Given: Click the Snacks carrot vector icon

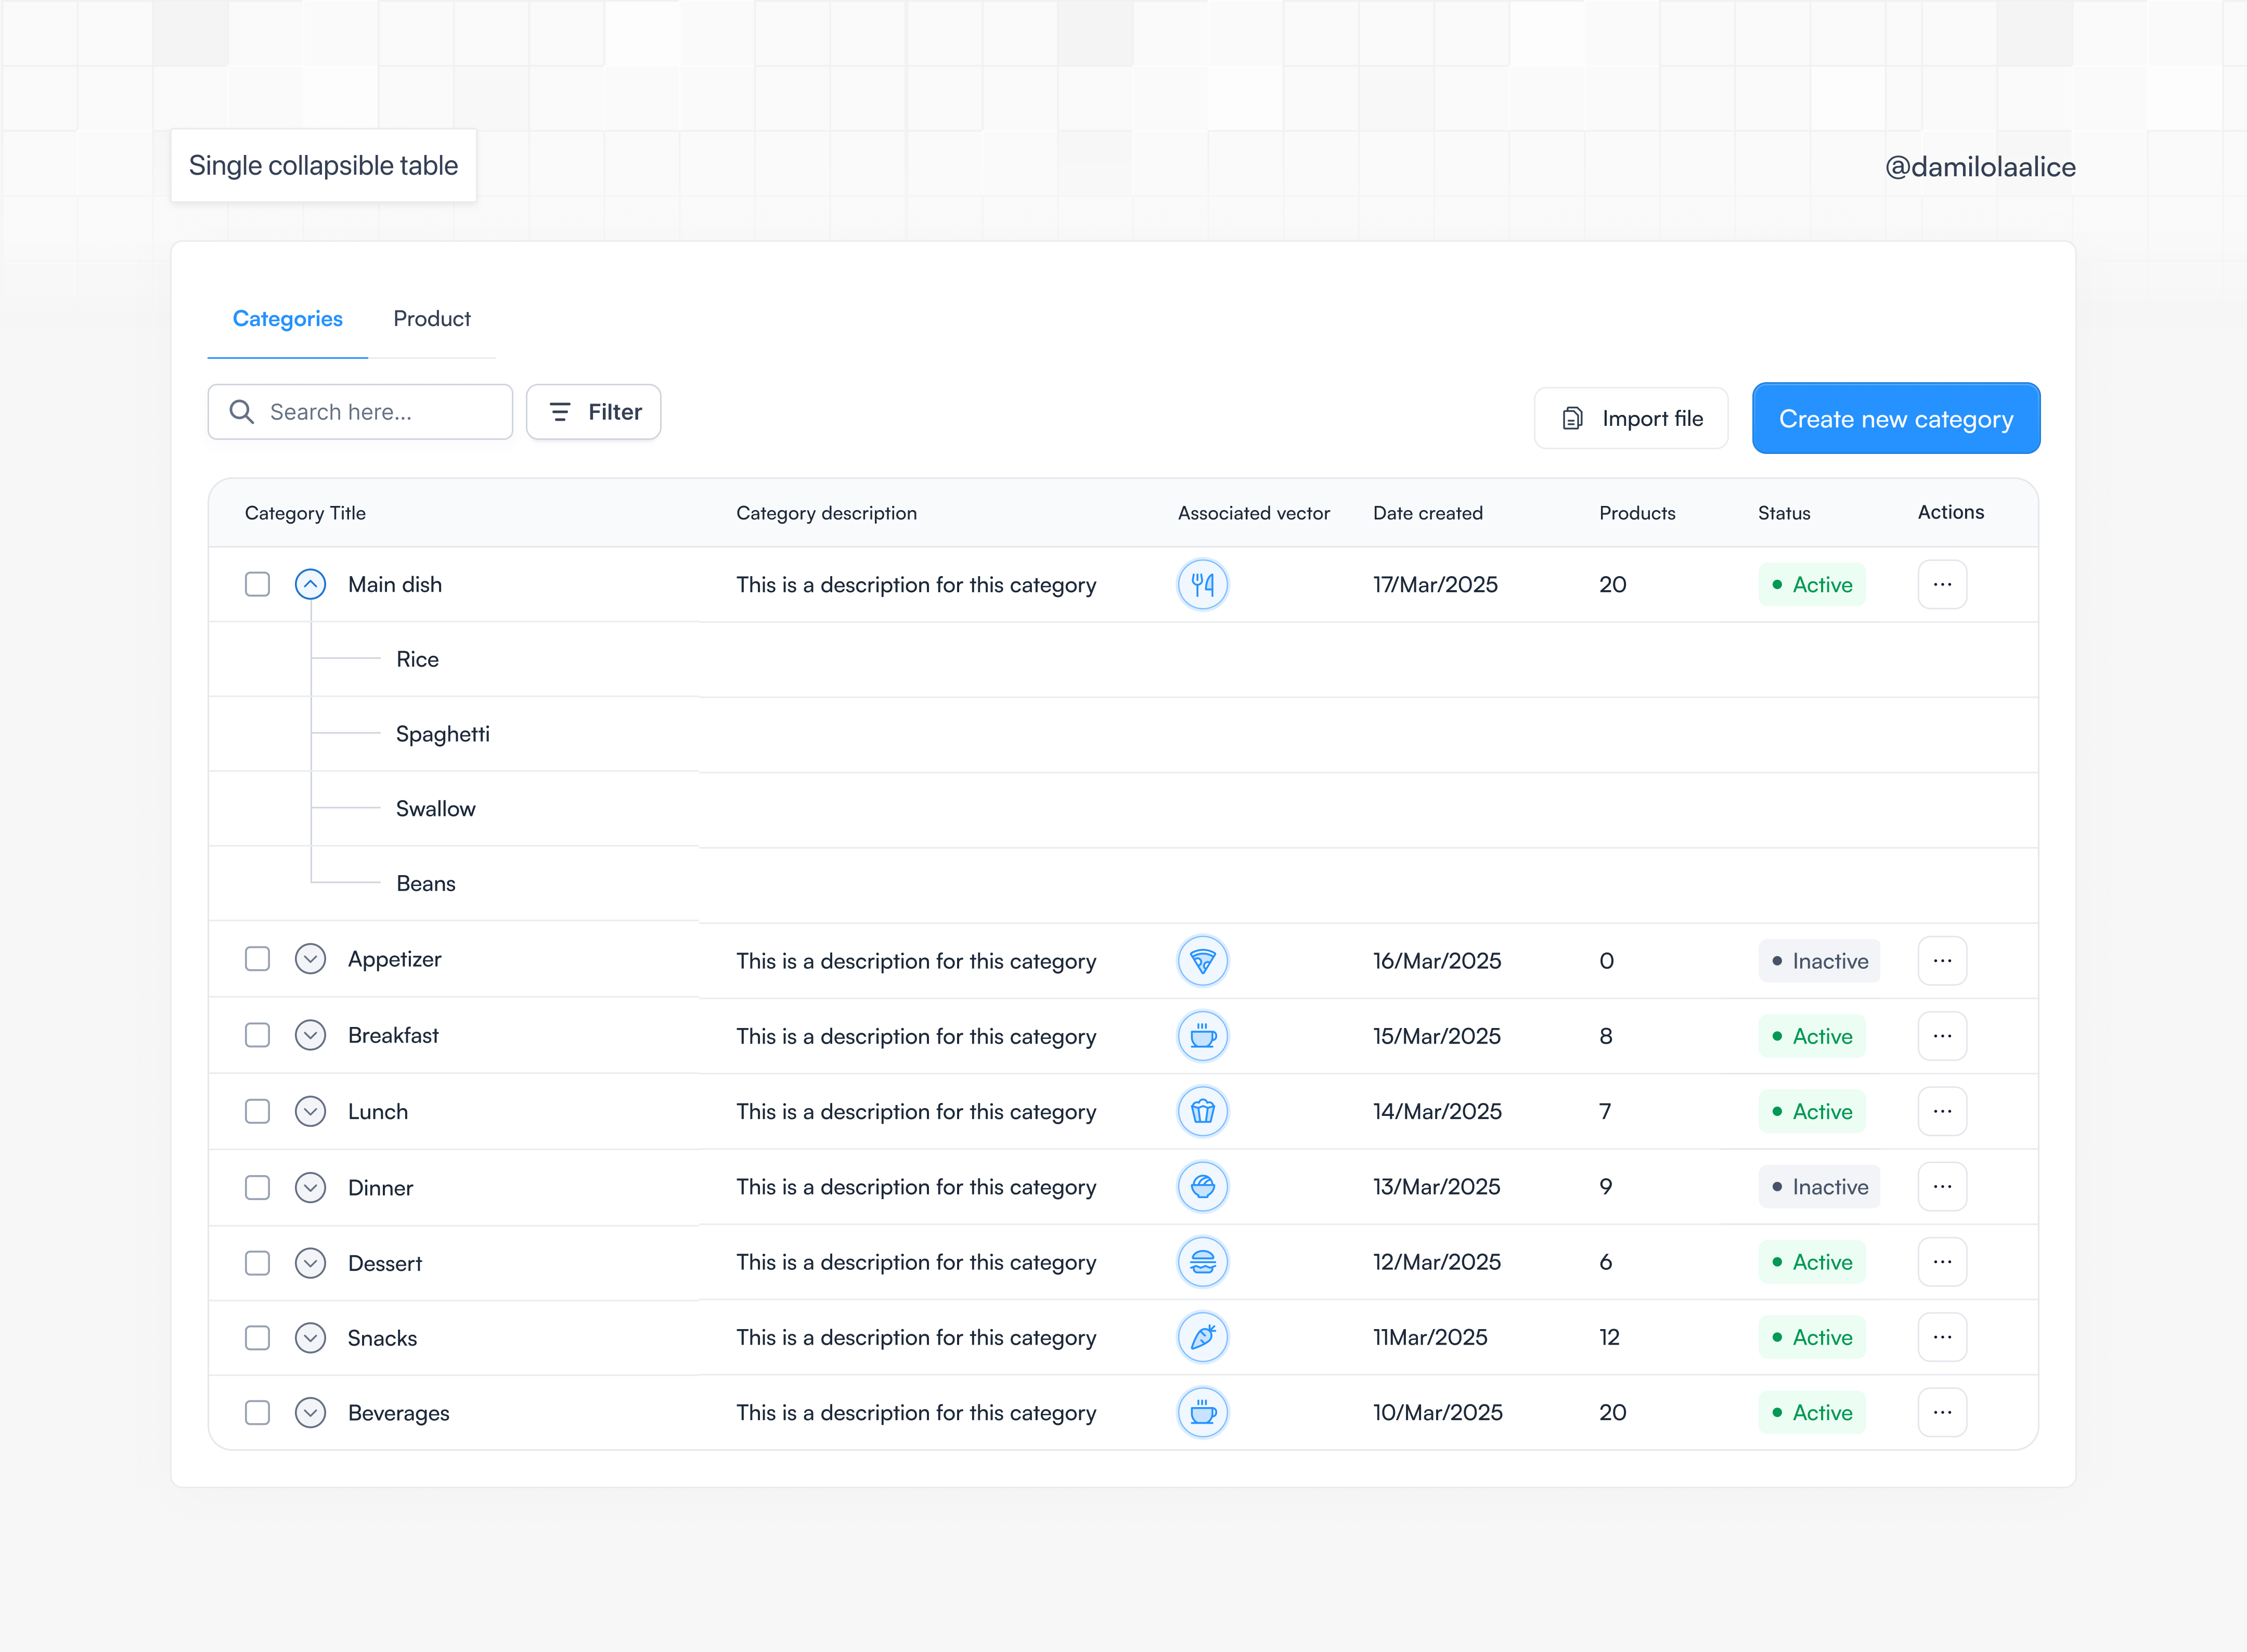Looking at the screenshot, I should 1203,1337.
